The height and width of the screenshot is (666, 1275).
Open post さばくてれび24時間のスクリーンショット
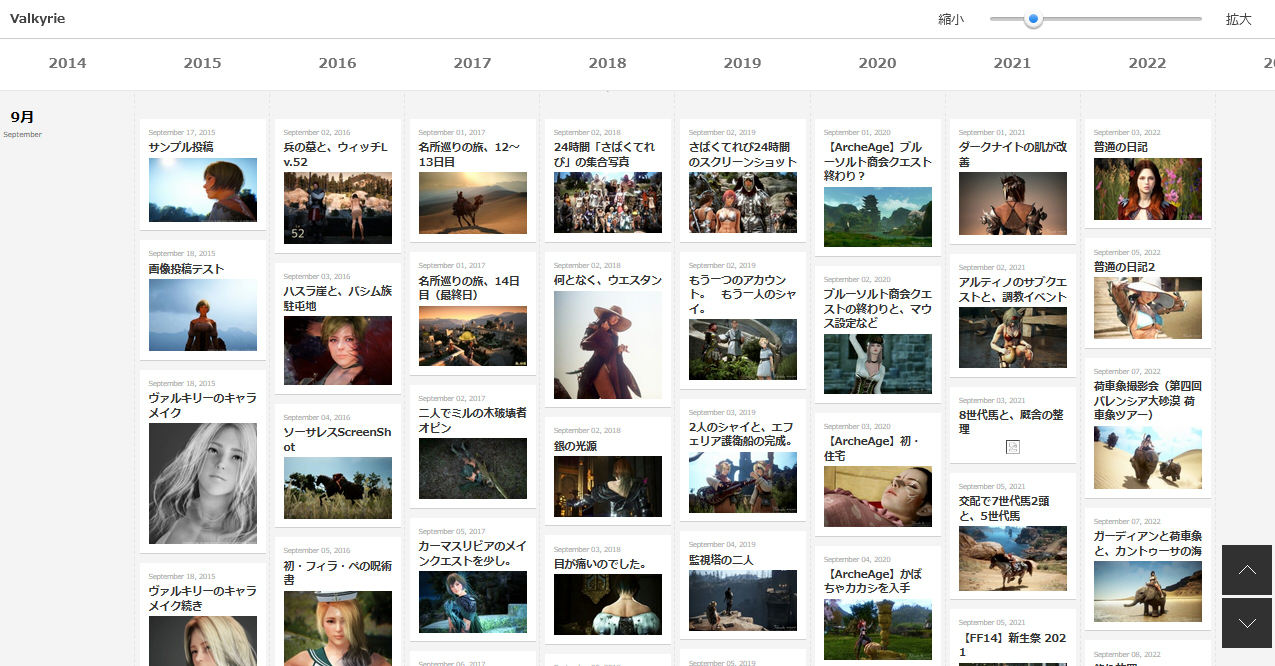tap(743, 154)
